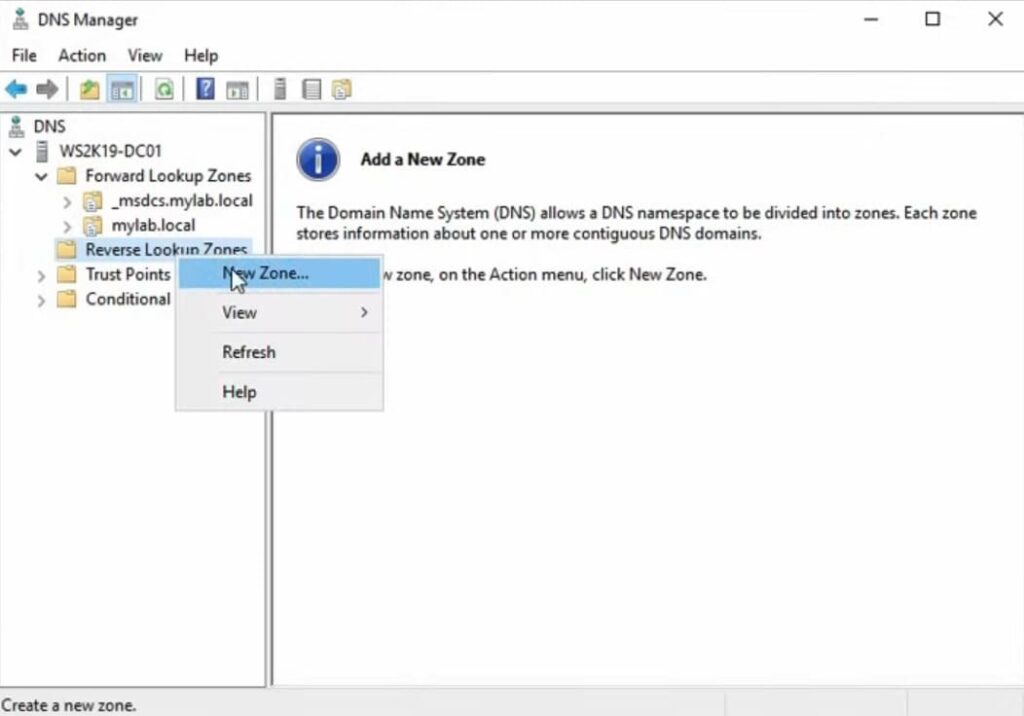Click the blue Back arrow in toolbar
Viewport: 1024px width, 716px height.
pos(16,90)
